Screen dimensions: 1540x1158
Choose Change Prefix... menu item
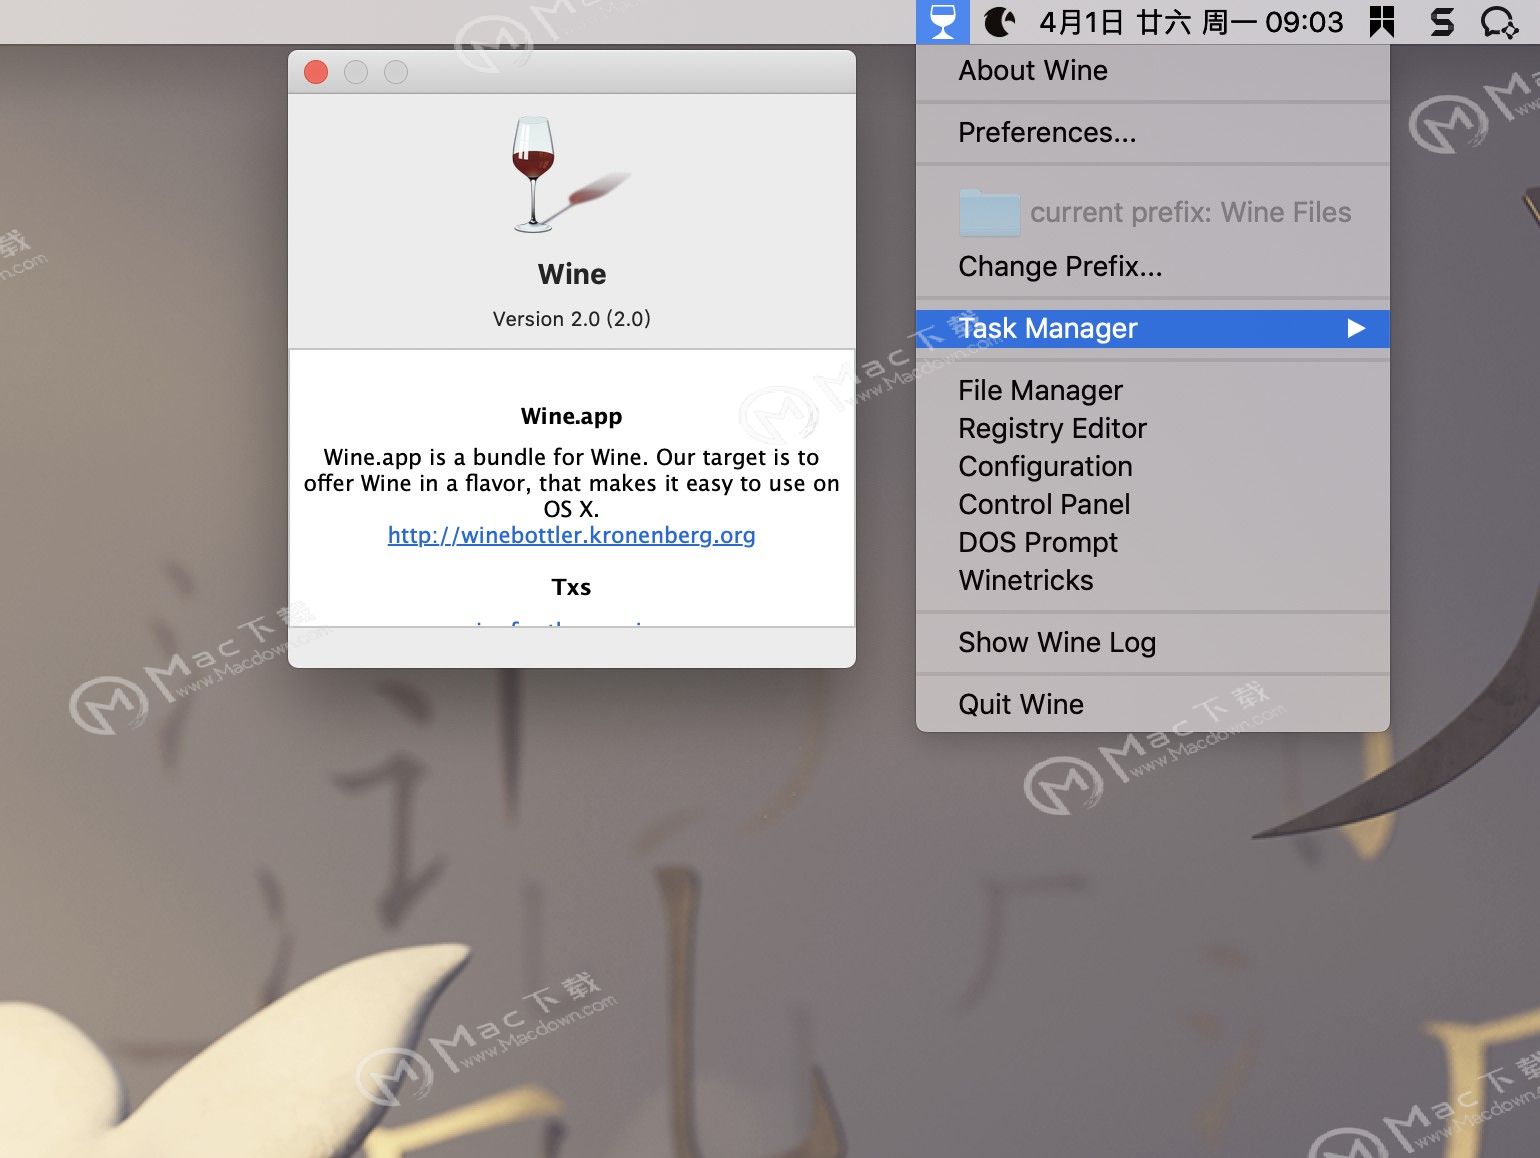coord(1153,267)
